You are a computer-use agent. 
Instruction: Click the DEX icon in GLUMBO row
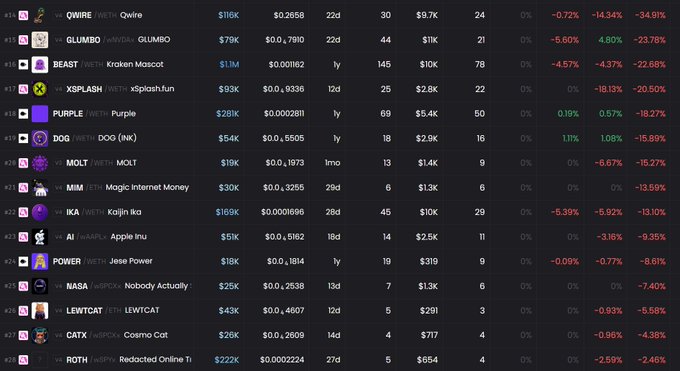coord(23,40)
